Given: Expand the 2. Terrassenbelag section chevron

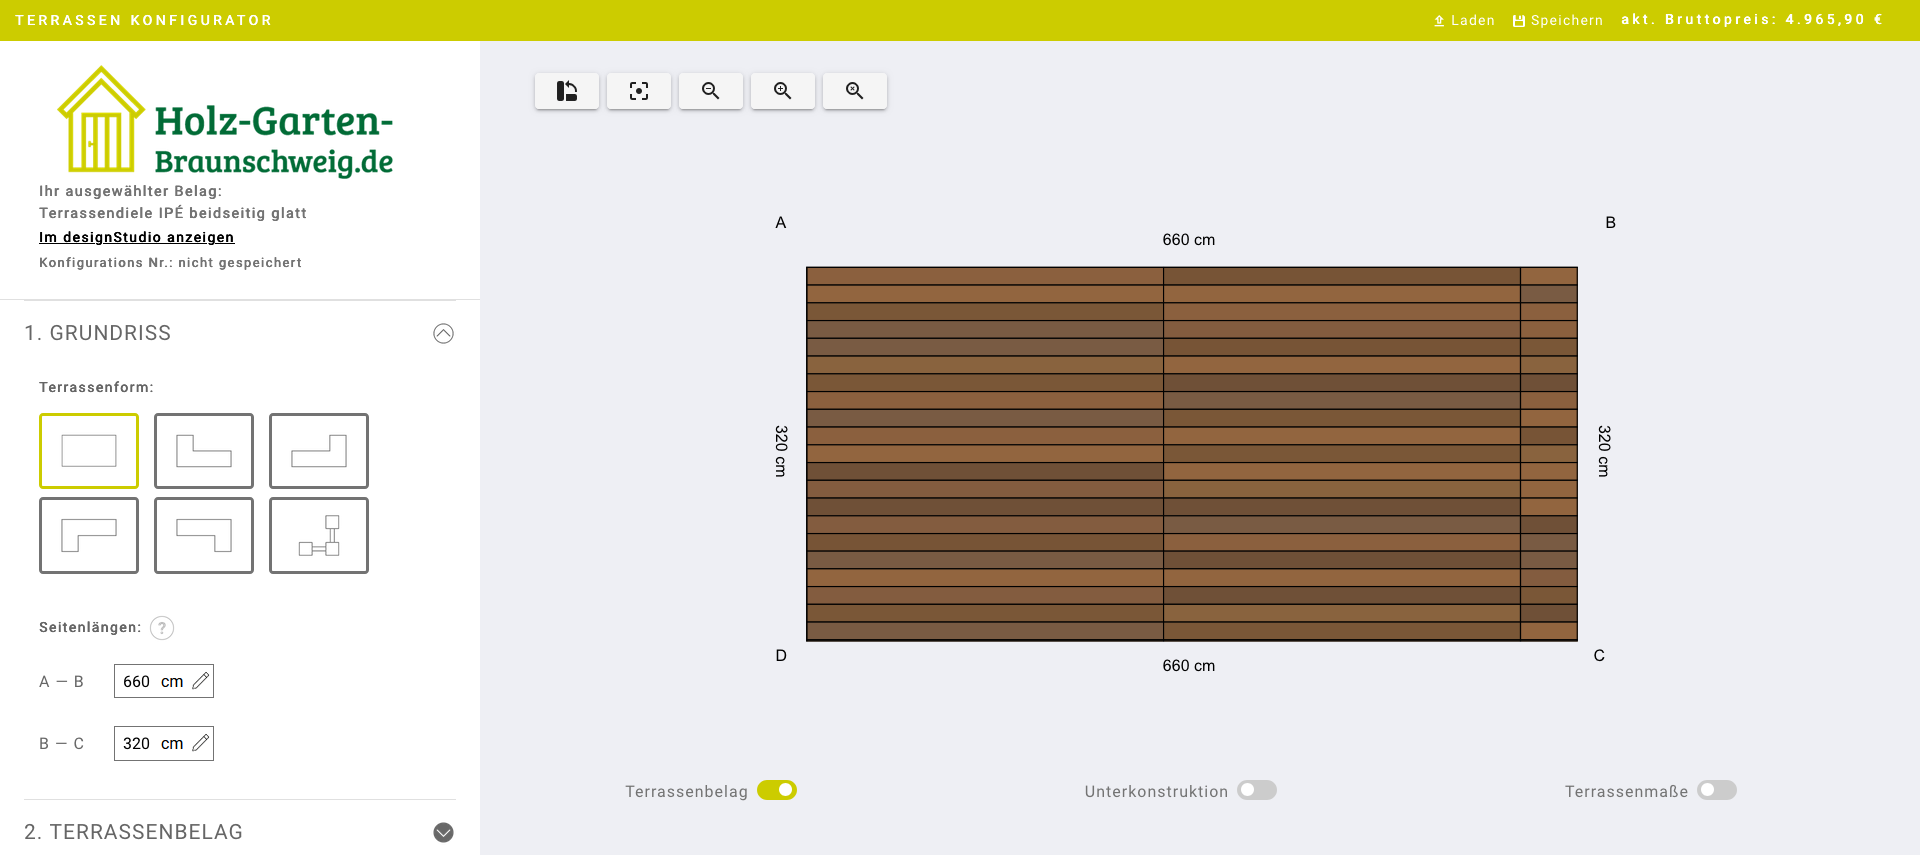Looking at the screenshot, I should click(x=443, y=833).
